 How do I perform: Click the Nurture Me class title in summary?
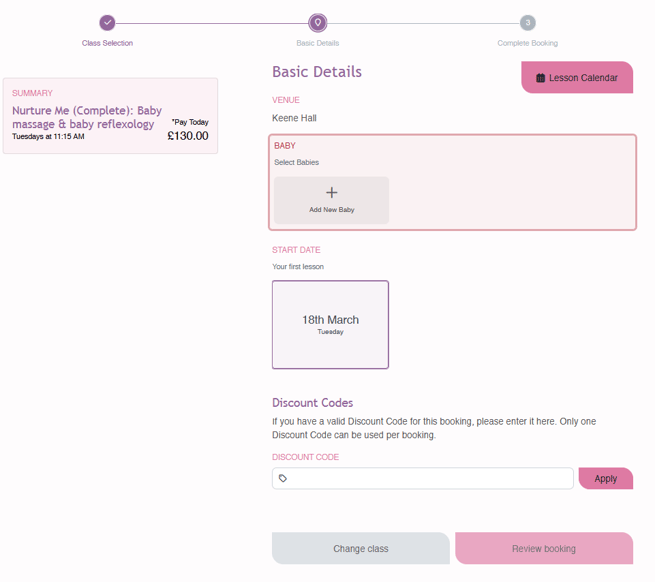86,117
